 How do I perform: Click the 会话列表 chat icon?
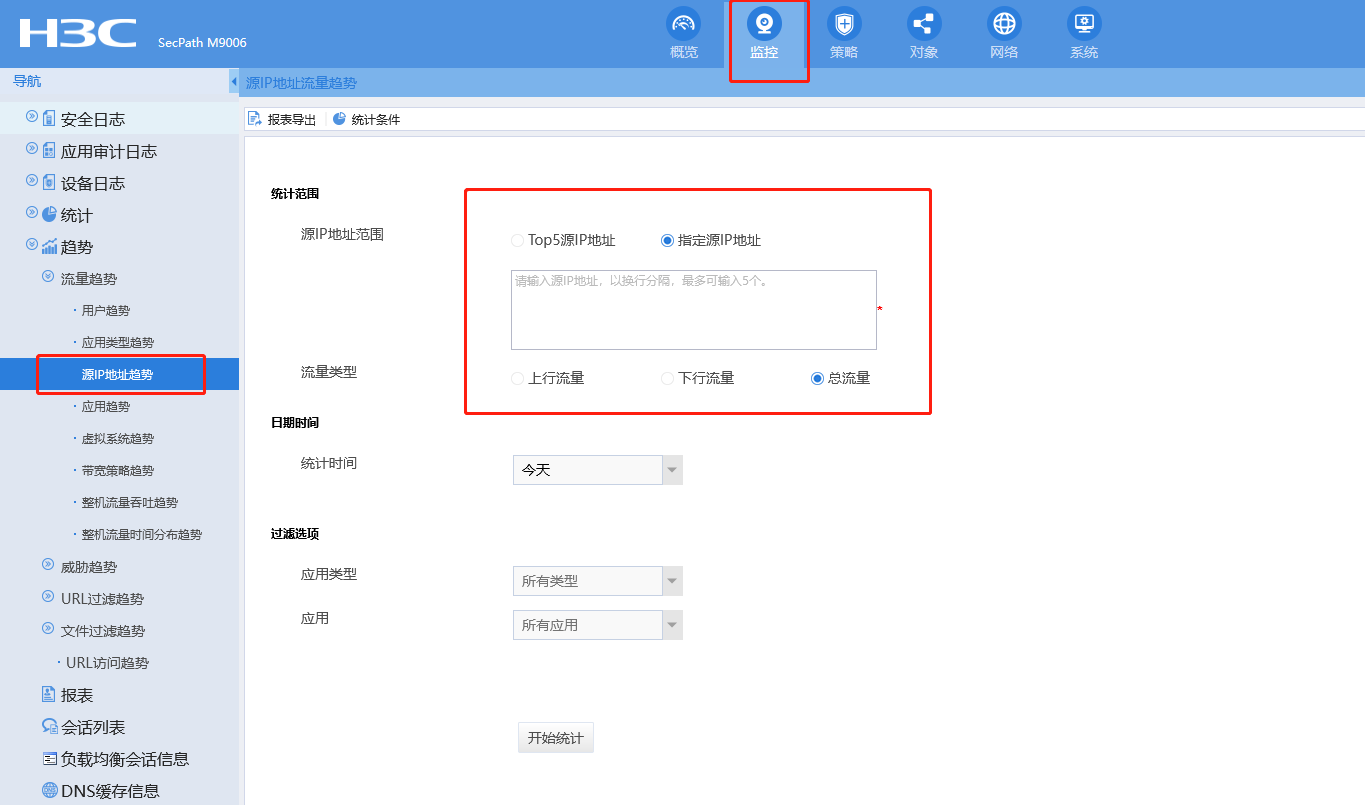tap(49, 726)
